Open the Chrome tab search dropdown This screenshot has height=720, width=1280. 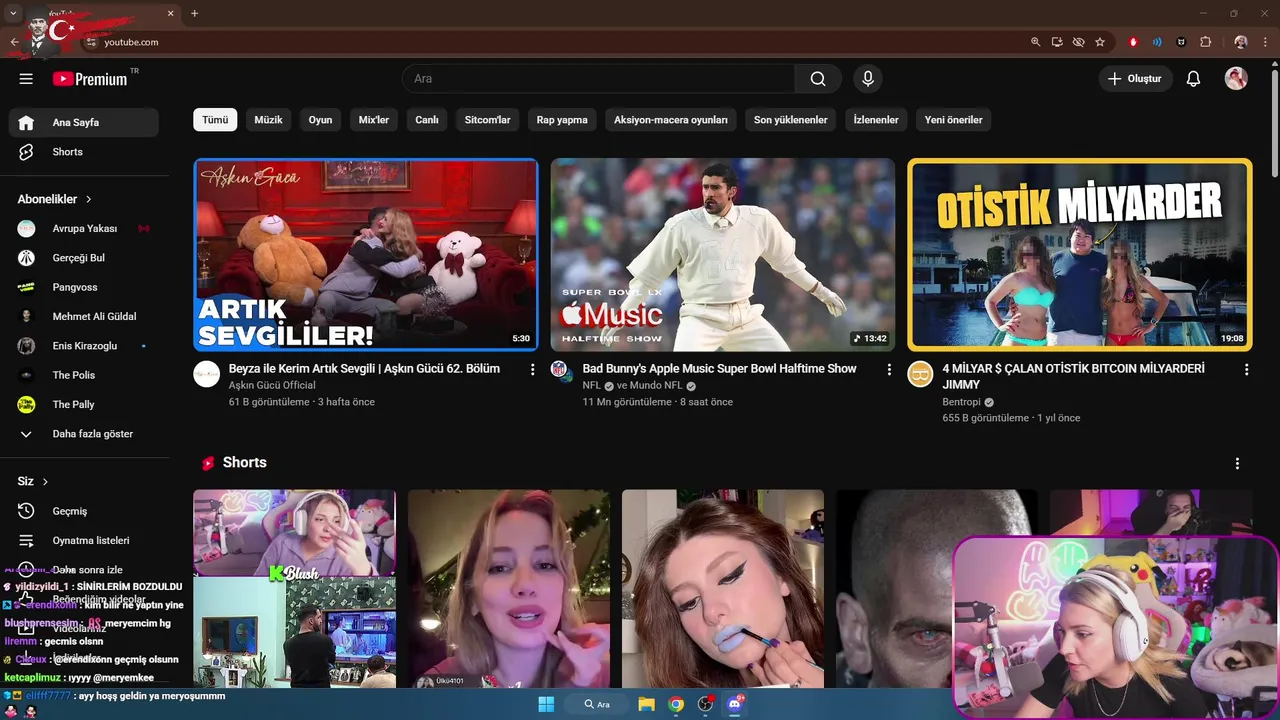click(x=13, y=13)
